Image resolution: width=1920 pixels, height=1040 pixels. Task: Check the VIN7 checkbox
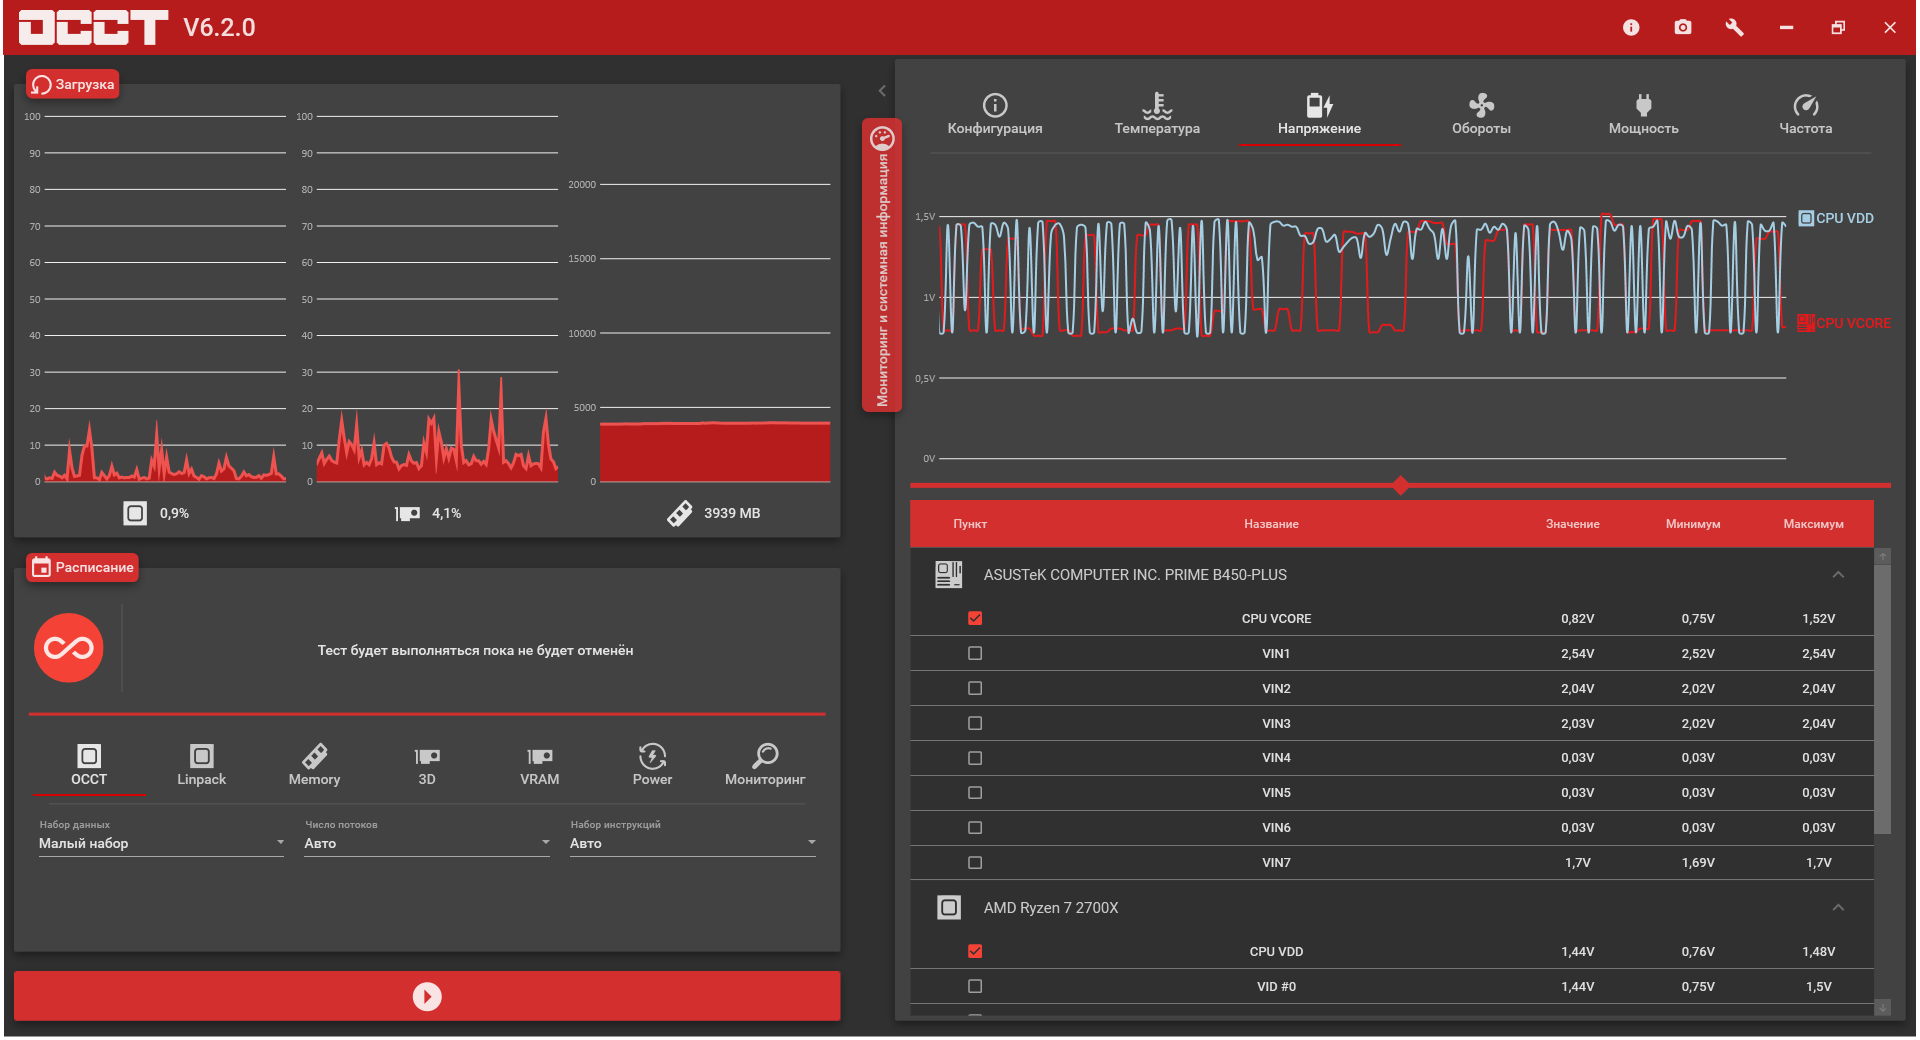[975, 862]
